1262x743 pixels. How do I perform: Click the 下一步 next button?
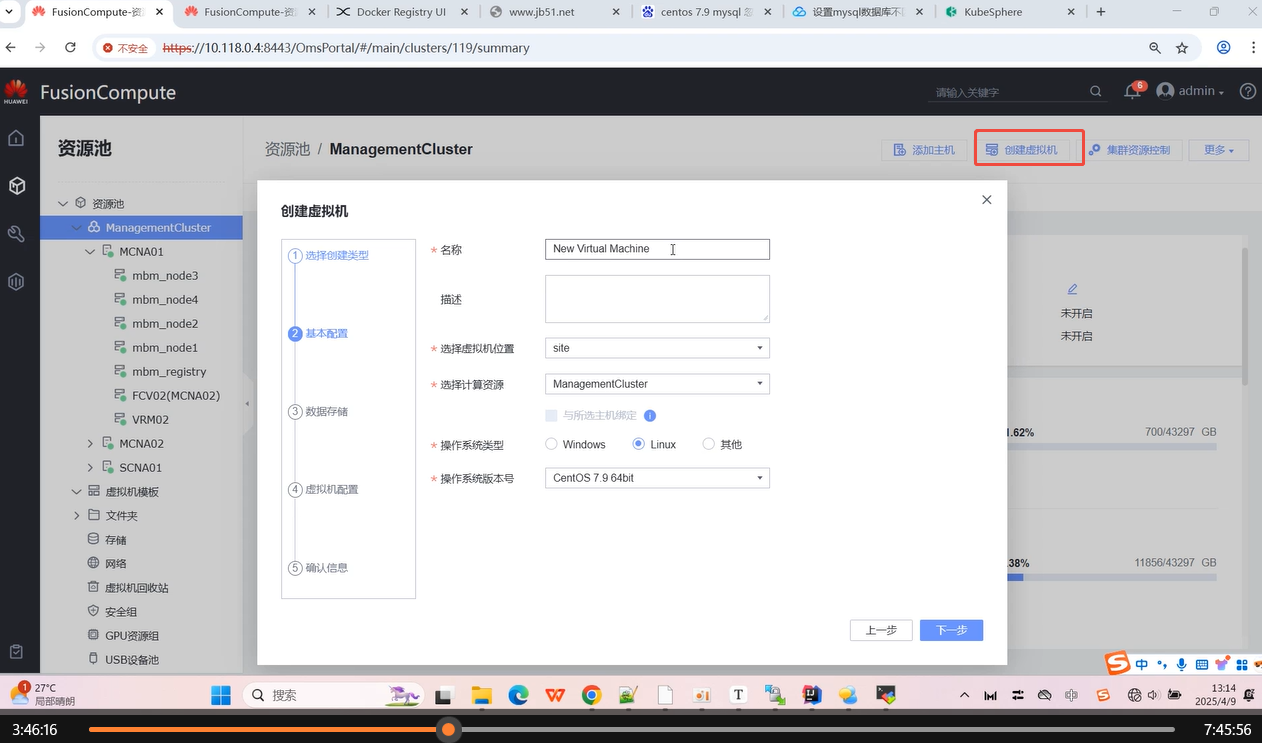click(951, 630)
